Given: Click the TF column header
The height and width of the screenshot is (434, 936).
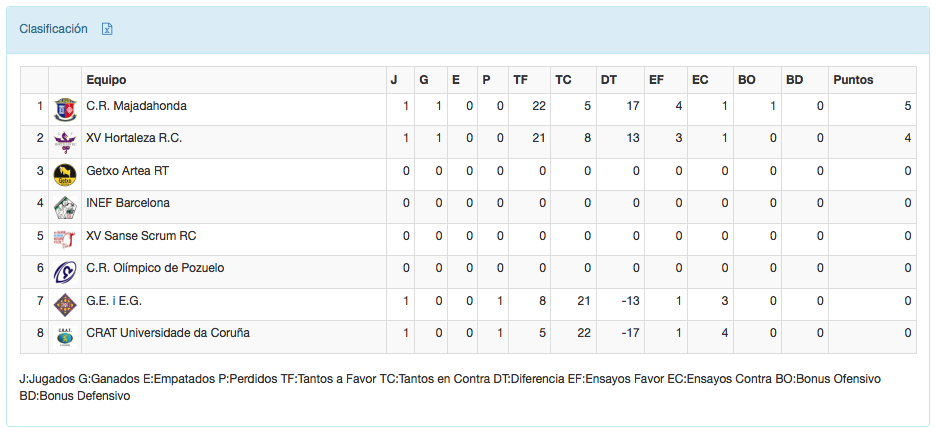Looking at the screenshot, I should coord(520,80).
